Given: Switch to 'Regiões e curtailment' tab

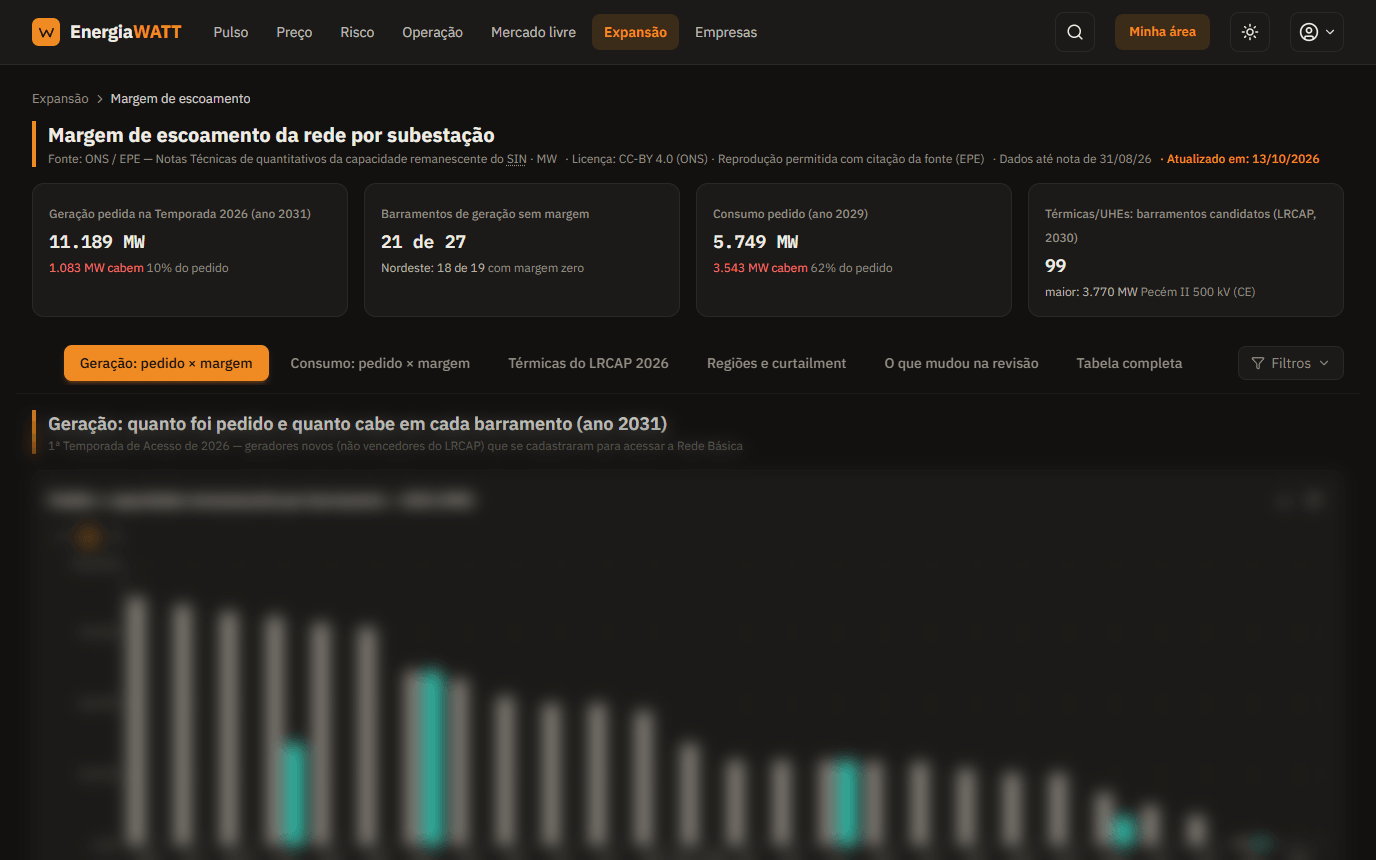Looking at the screenshot, I should tap(776, 363).
